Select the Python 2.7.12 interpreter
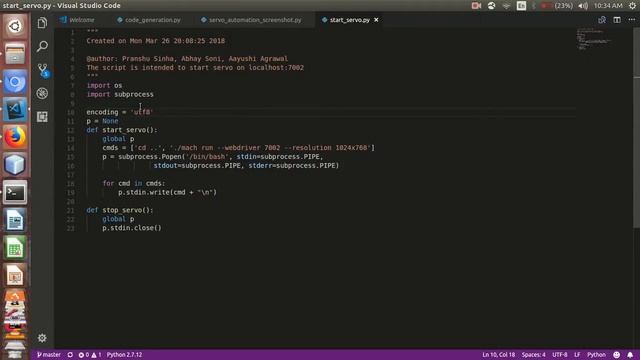 [x=124, y=355]
